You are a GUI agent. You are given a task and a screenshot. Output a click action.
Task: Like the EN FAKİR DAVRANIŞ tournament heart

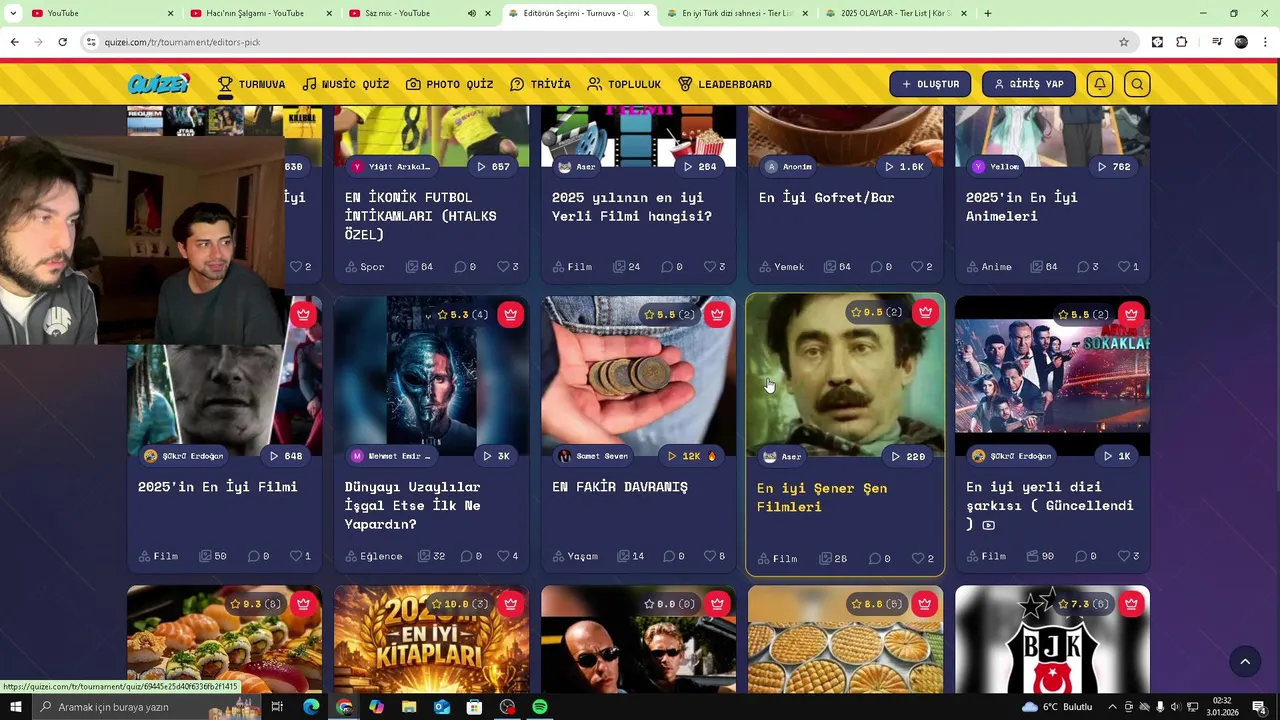point(709,556)
